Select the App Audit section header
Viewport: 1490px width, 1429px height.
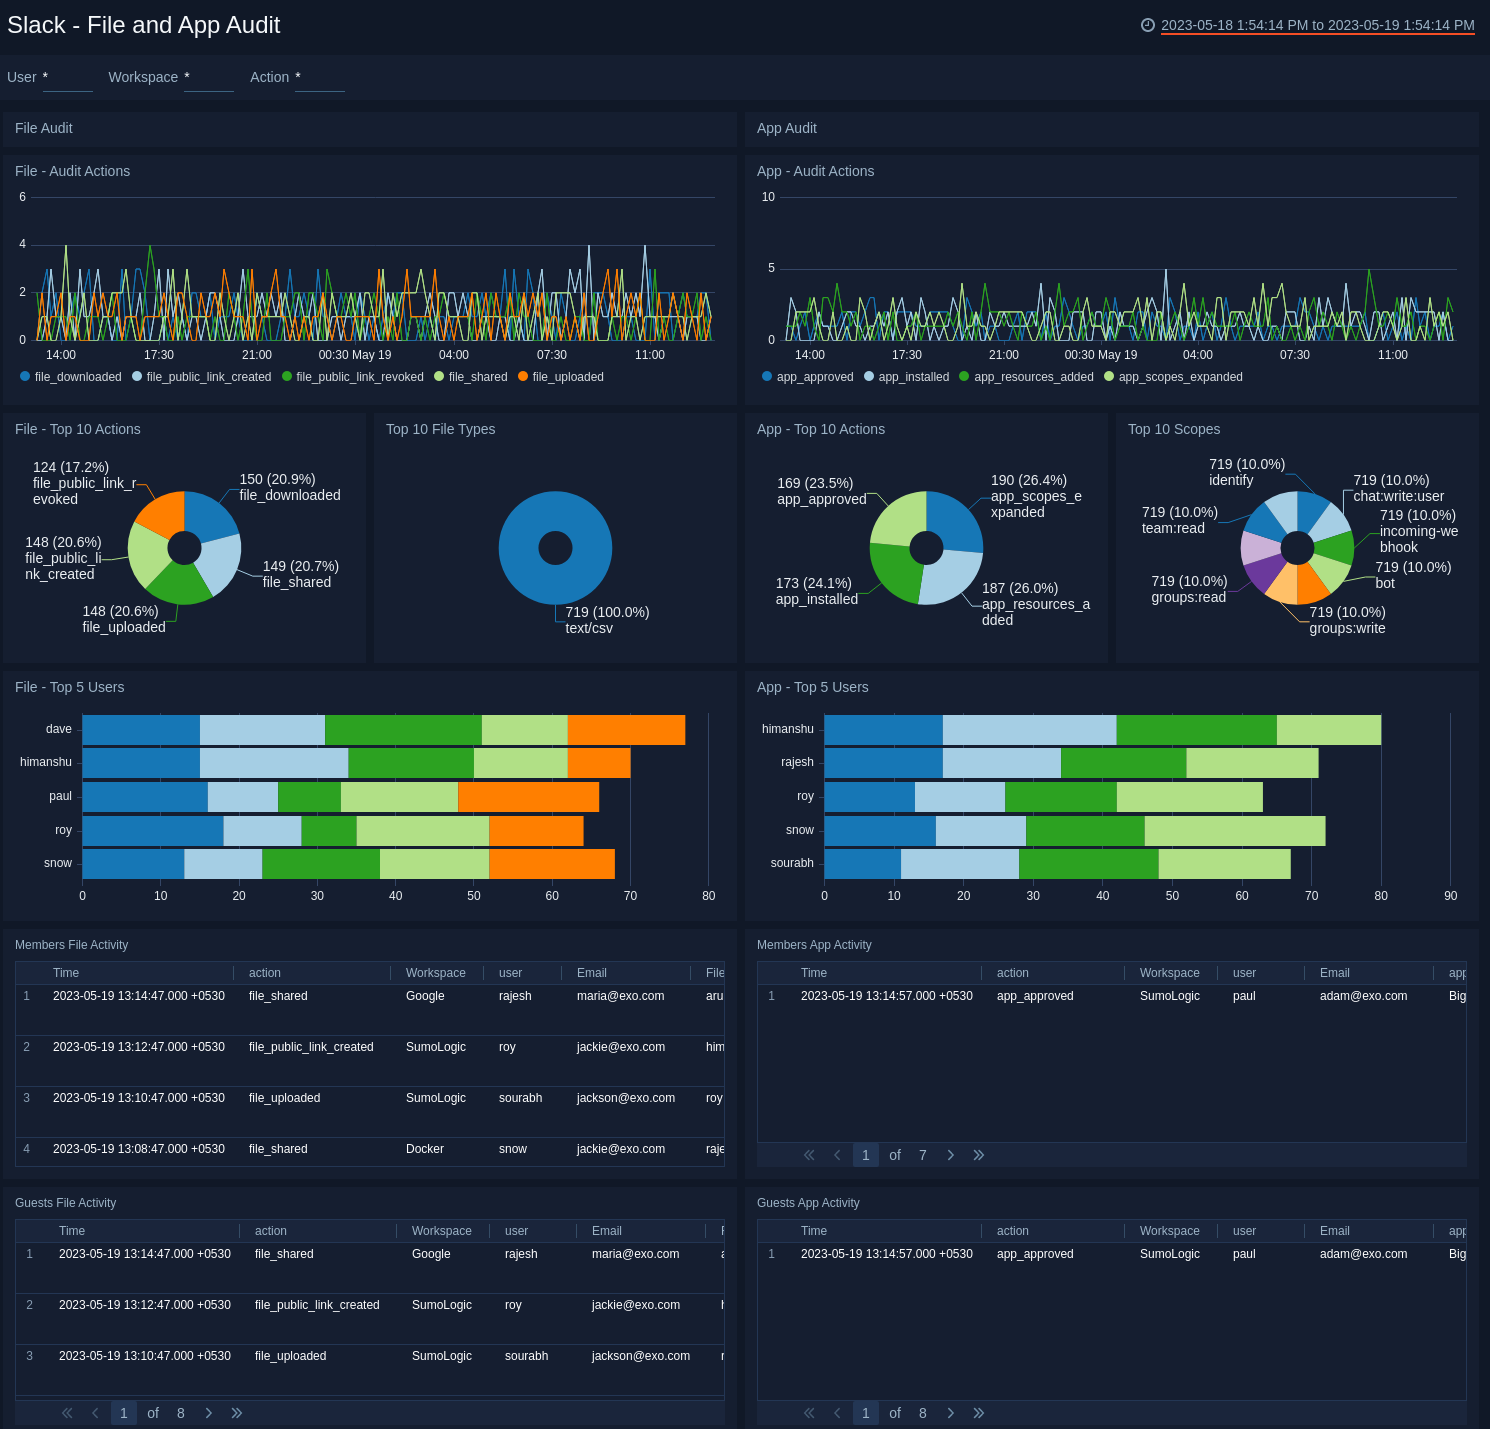[x=786, y=128]
